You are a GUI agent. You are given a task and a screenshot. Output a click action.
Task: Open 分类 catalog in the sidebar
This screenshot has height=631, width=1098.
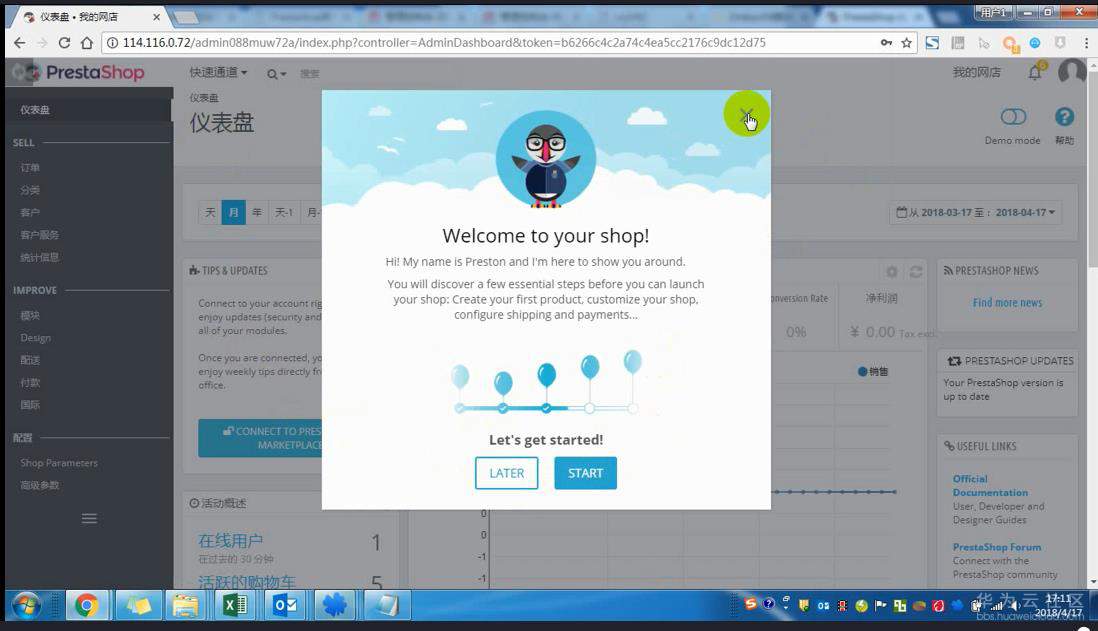pos(30,190)
